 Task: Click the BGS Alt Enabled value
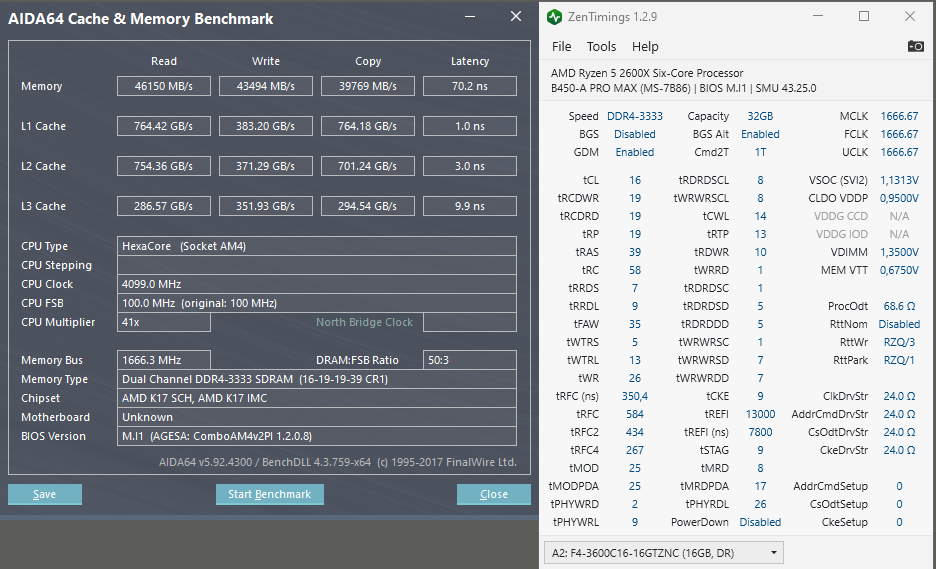(760, 134)
